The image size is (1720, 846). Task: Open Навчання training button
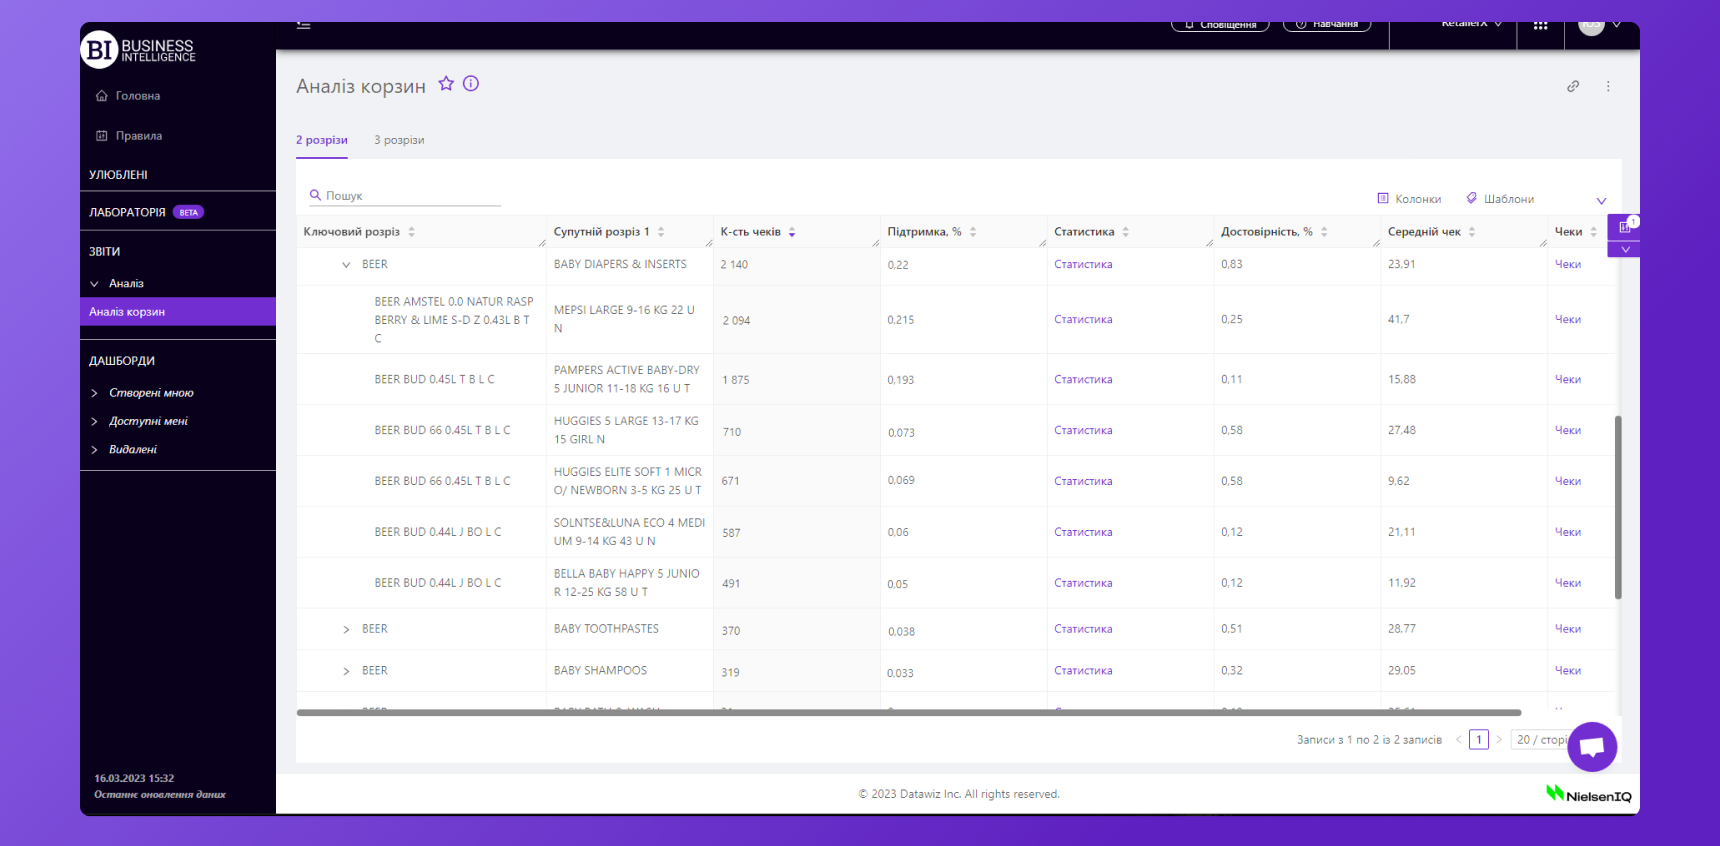[1327, 25]
